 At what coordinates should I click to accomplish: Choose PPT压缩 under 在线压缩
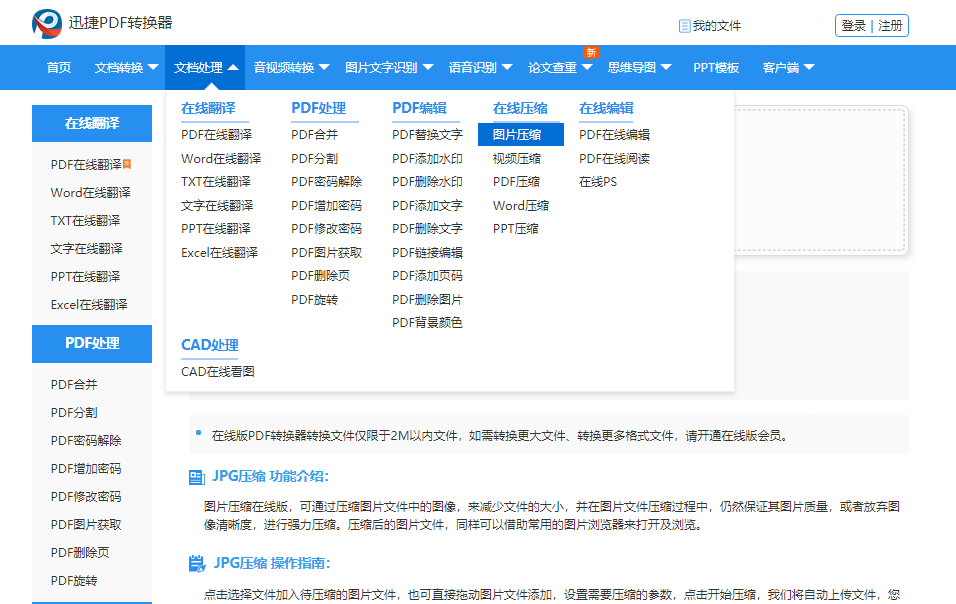tap(515, 229)
